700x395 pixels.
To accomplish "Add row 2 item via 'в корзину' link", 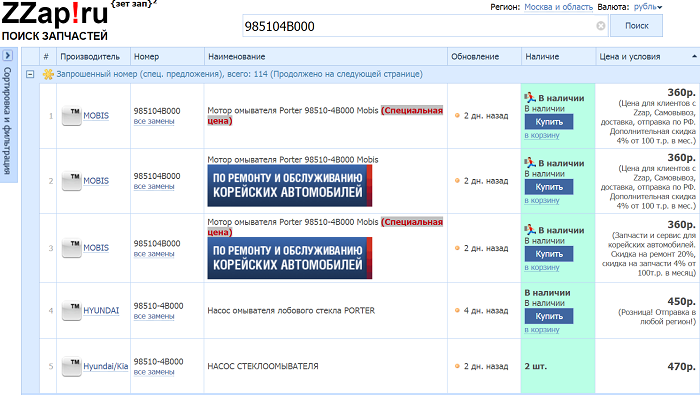I will (x=542, y=200).
